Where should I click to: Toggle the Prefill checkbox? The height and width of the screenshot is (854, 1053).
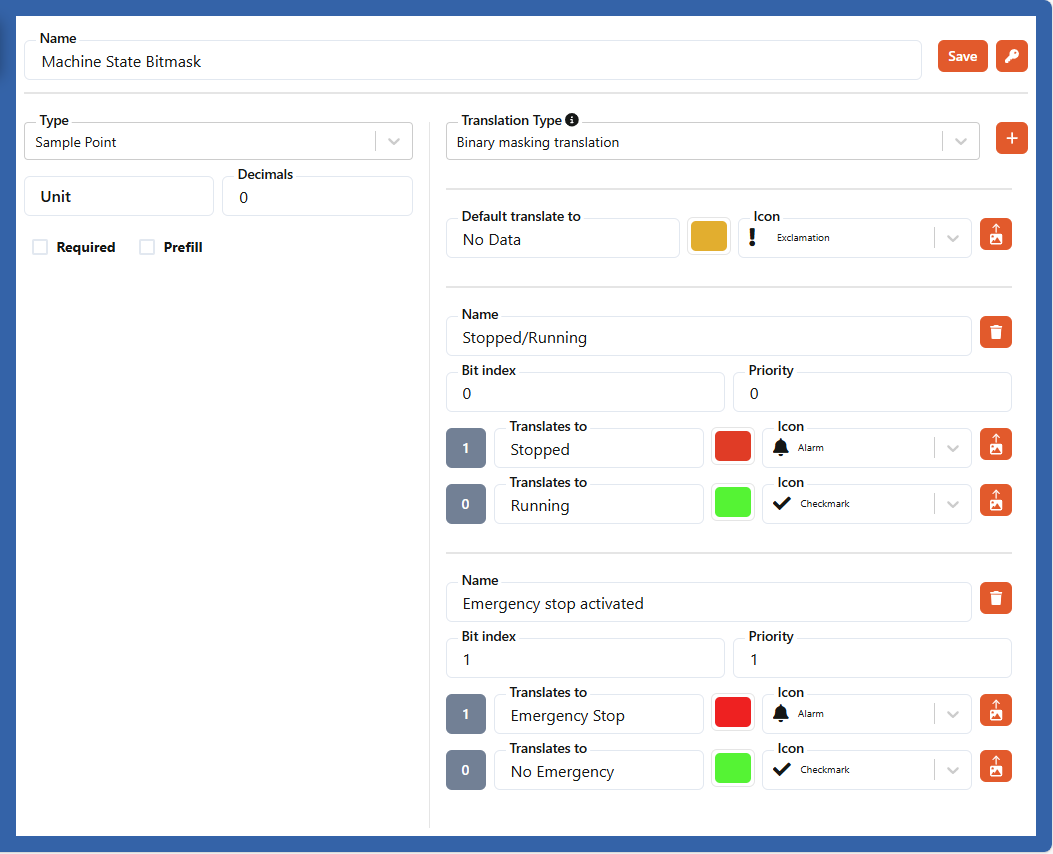147,247
